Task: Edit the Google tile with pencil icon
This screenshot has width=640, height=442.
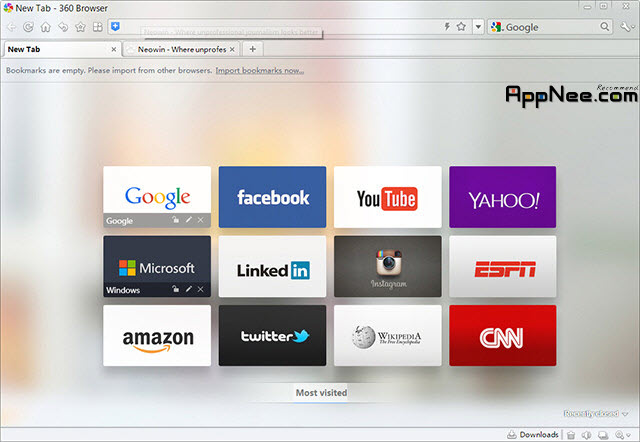Action: coord(189,220)
